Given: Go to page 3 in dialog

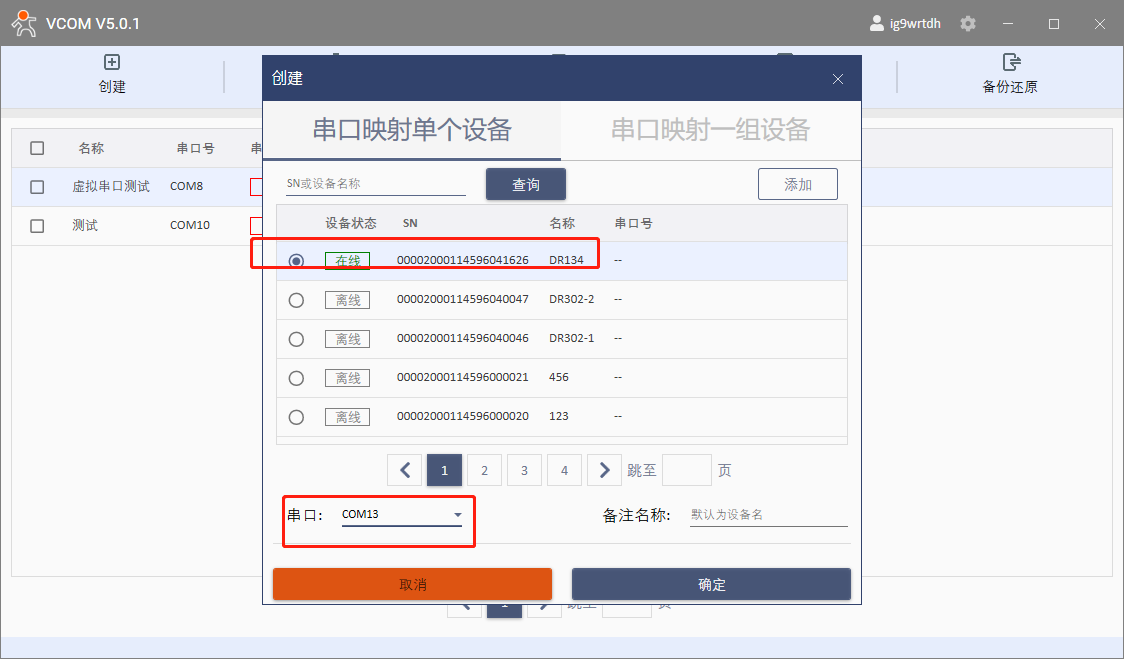Looking at the screenshot, I should [x=524, y=470].
